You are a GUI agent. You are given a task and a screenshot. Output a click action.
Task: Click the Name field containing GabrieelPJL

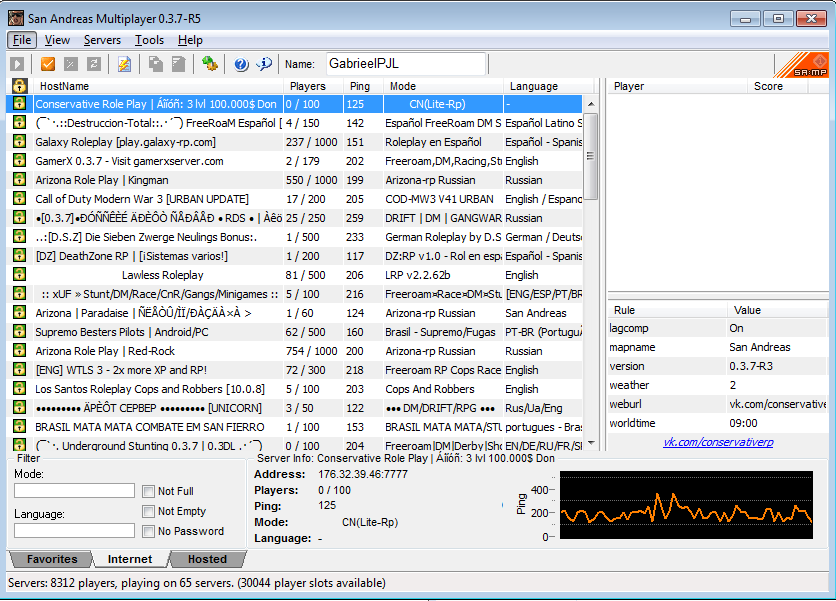pyautogui.click(x=406, y=64)
